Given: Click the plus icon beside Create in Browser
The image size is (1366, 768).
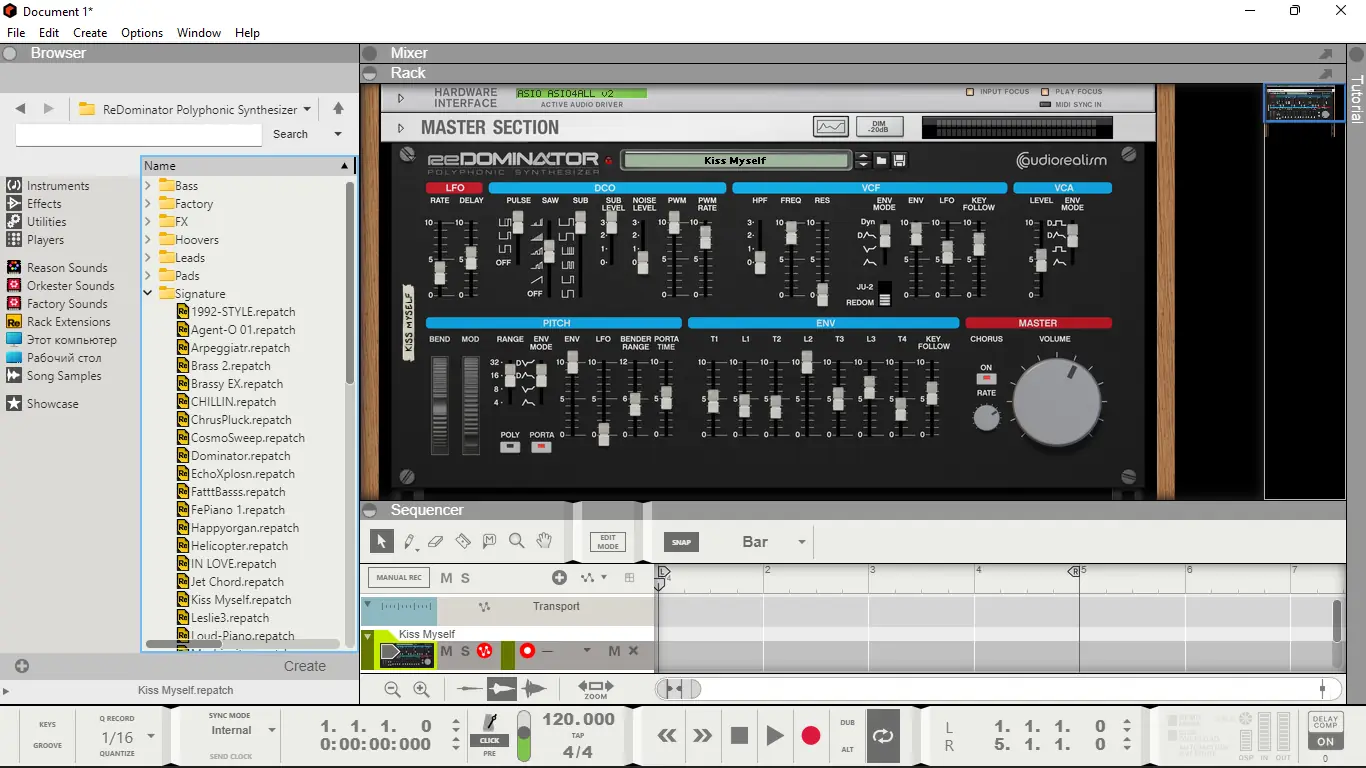Looking at the screenshot, I should pyautogui.click(x=22, y=666).
